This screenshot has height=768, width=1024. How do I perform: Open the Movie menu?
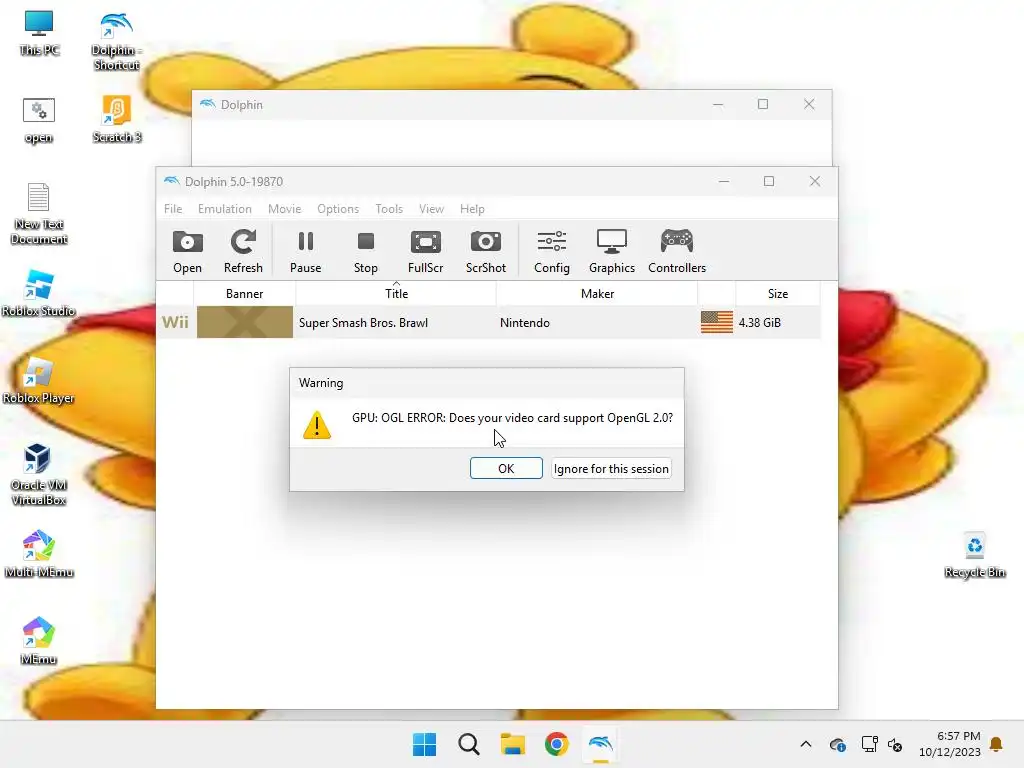coord(284,209)
